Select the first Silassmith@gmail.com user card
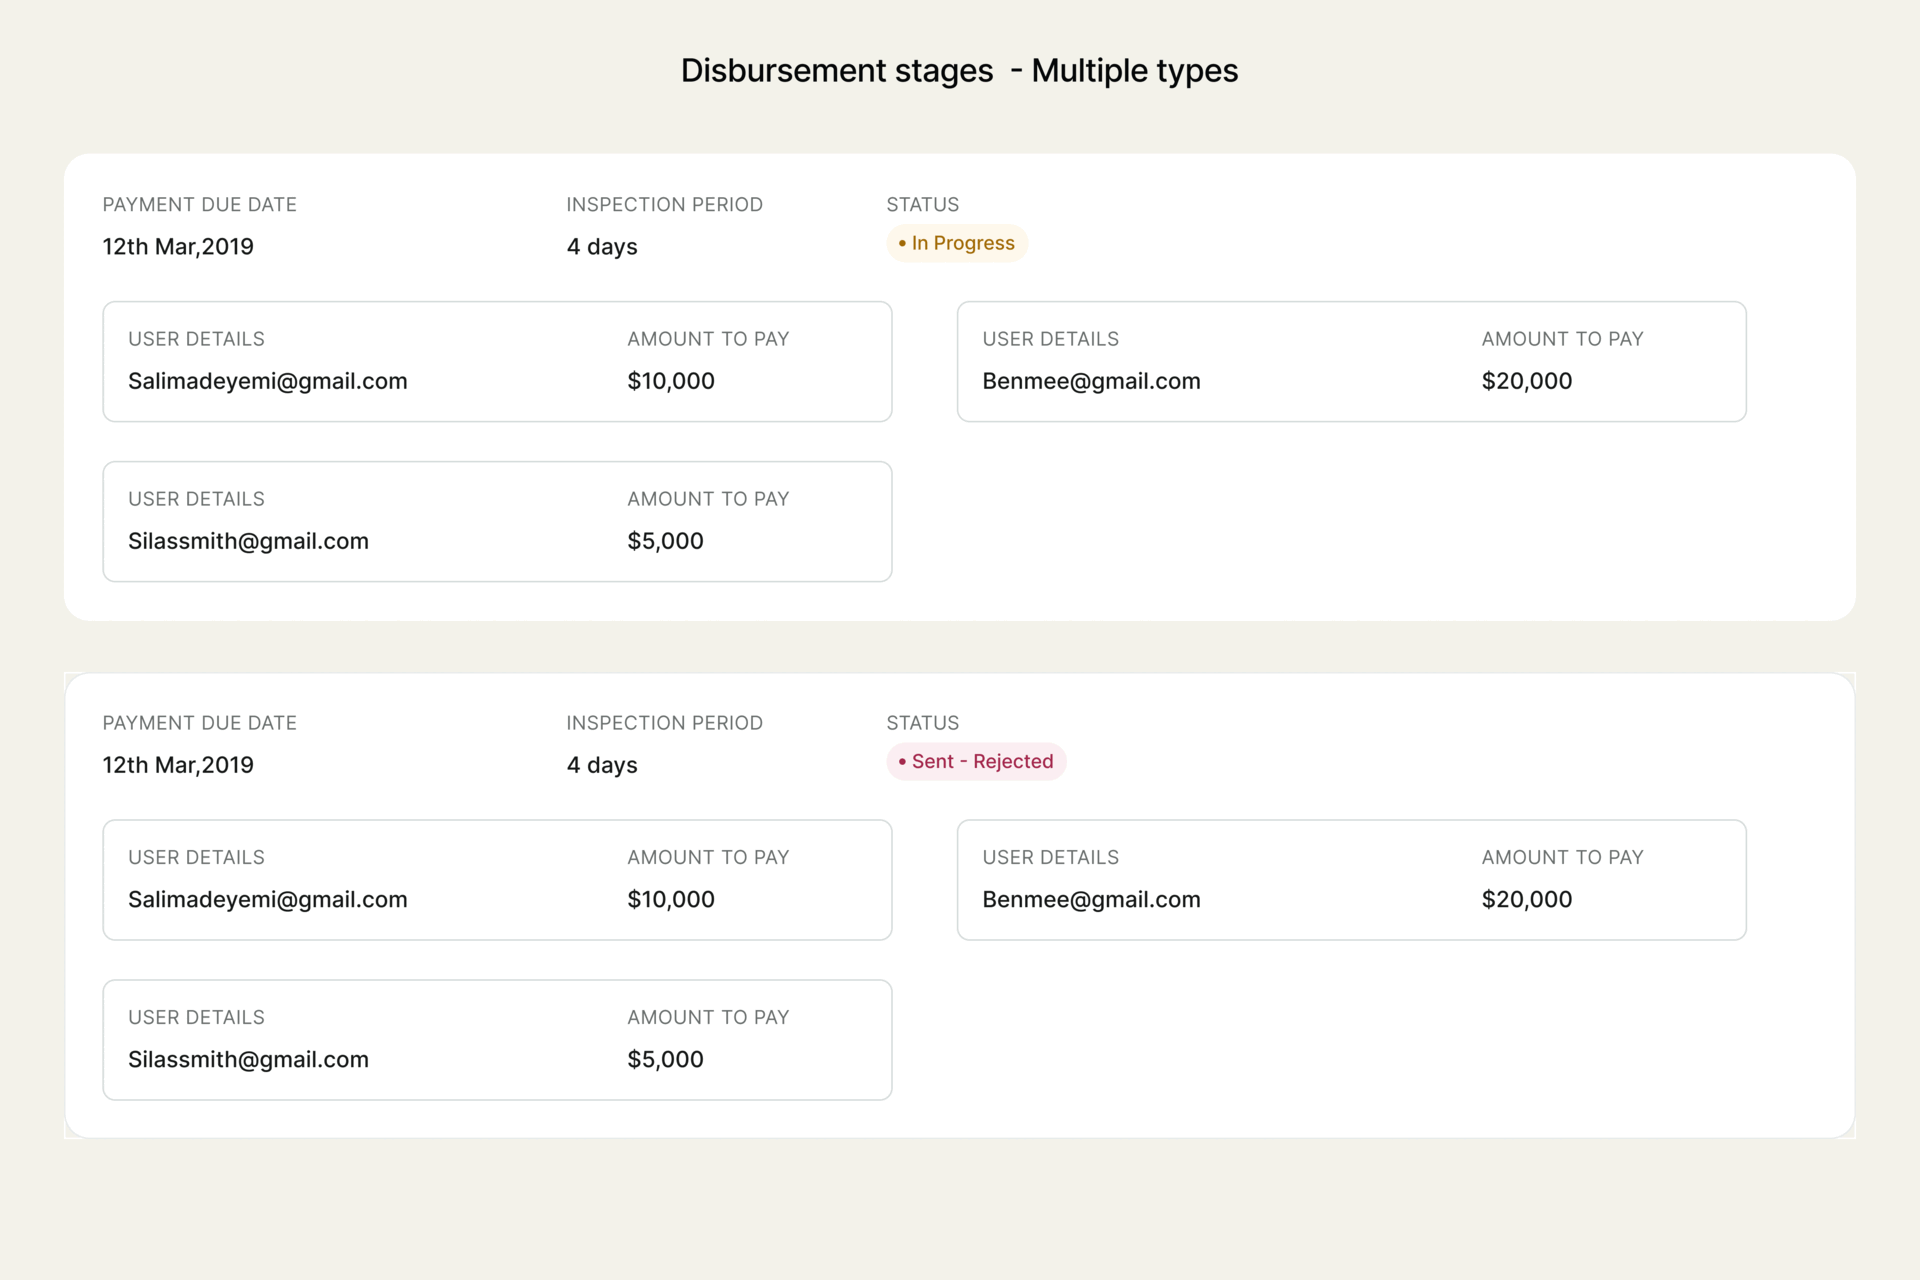This screenshot has height=1280, width=1920. 497,522
